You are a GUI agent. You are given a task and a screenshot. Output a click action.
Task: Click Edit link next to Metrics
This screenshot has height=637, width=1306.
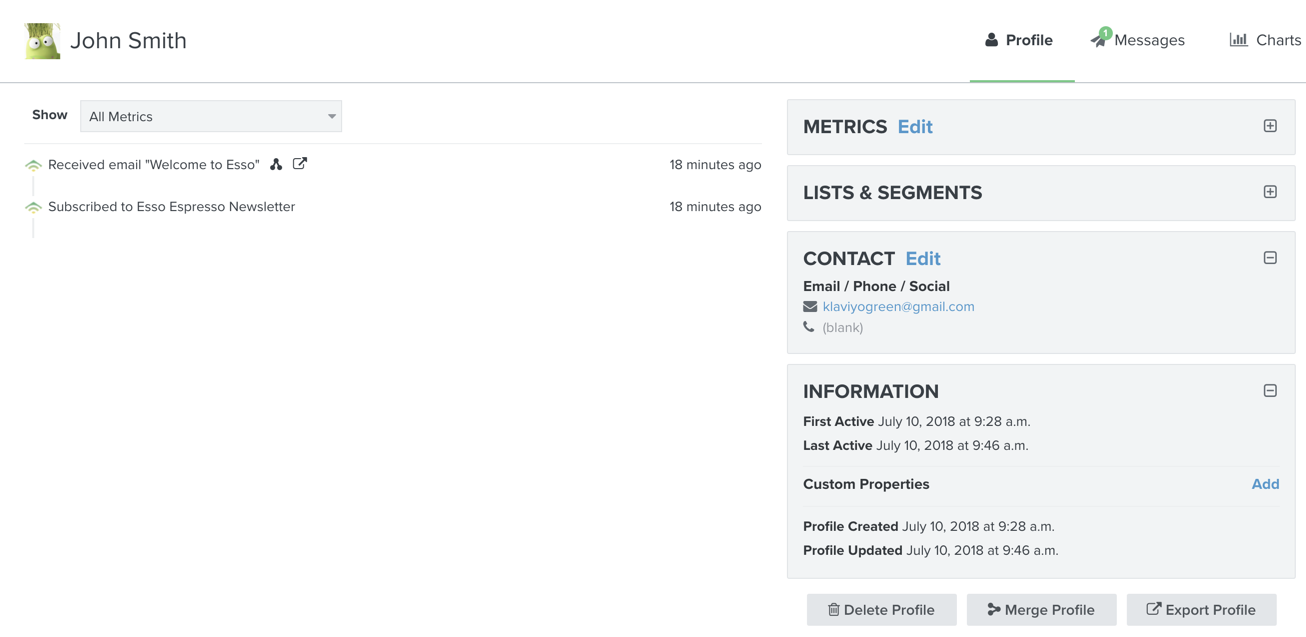[x=914, y=127]
